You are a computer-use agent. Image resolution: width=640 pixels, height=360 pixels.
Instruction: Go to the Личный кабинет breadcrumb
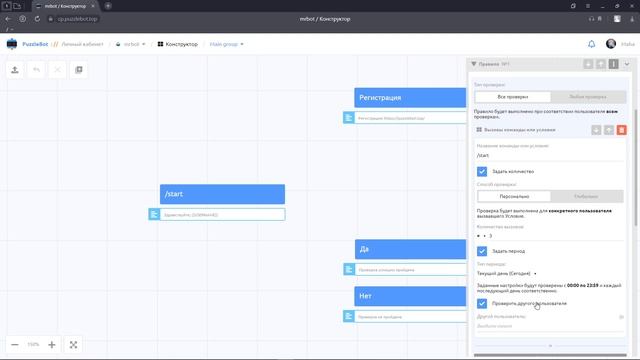pyautogui.click(x=82, y=44)
